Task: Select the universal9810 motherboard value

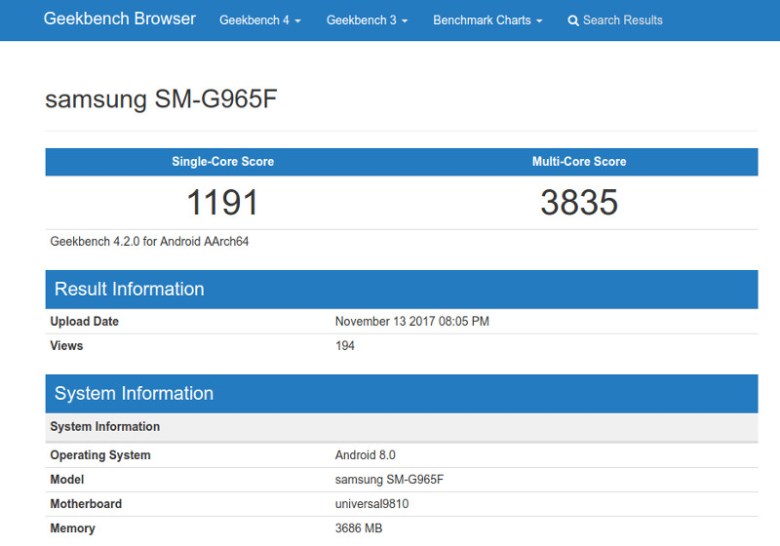Action: 371,504
